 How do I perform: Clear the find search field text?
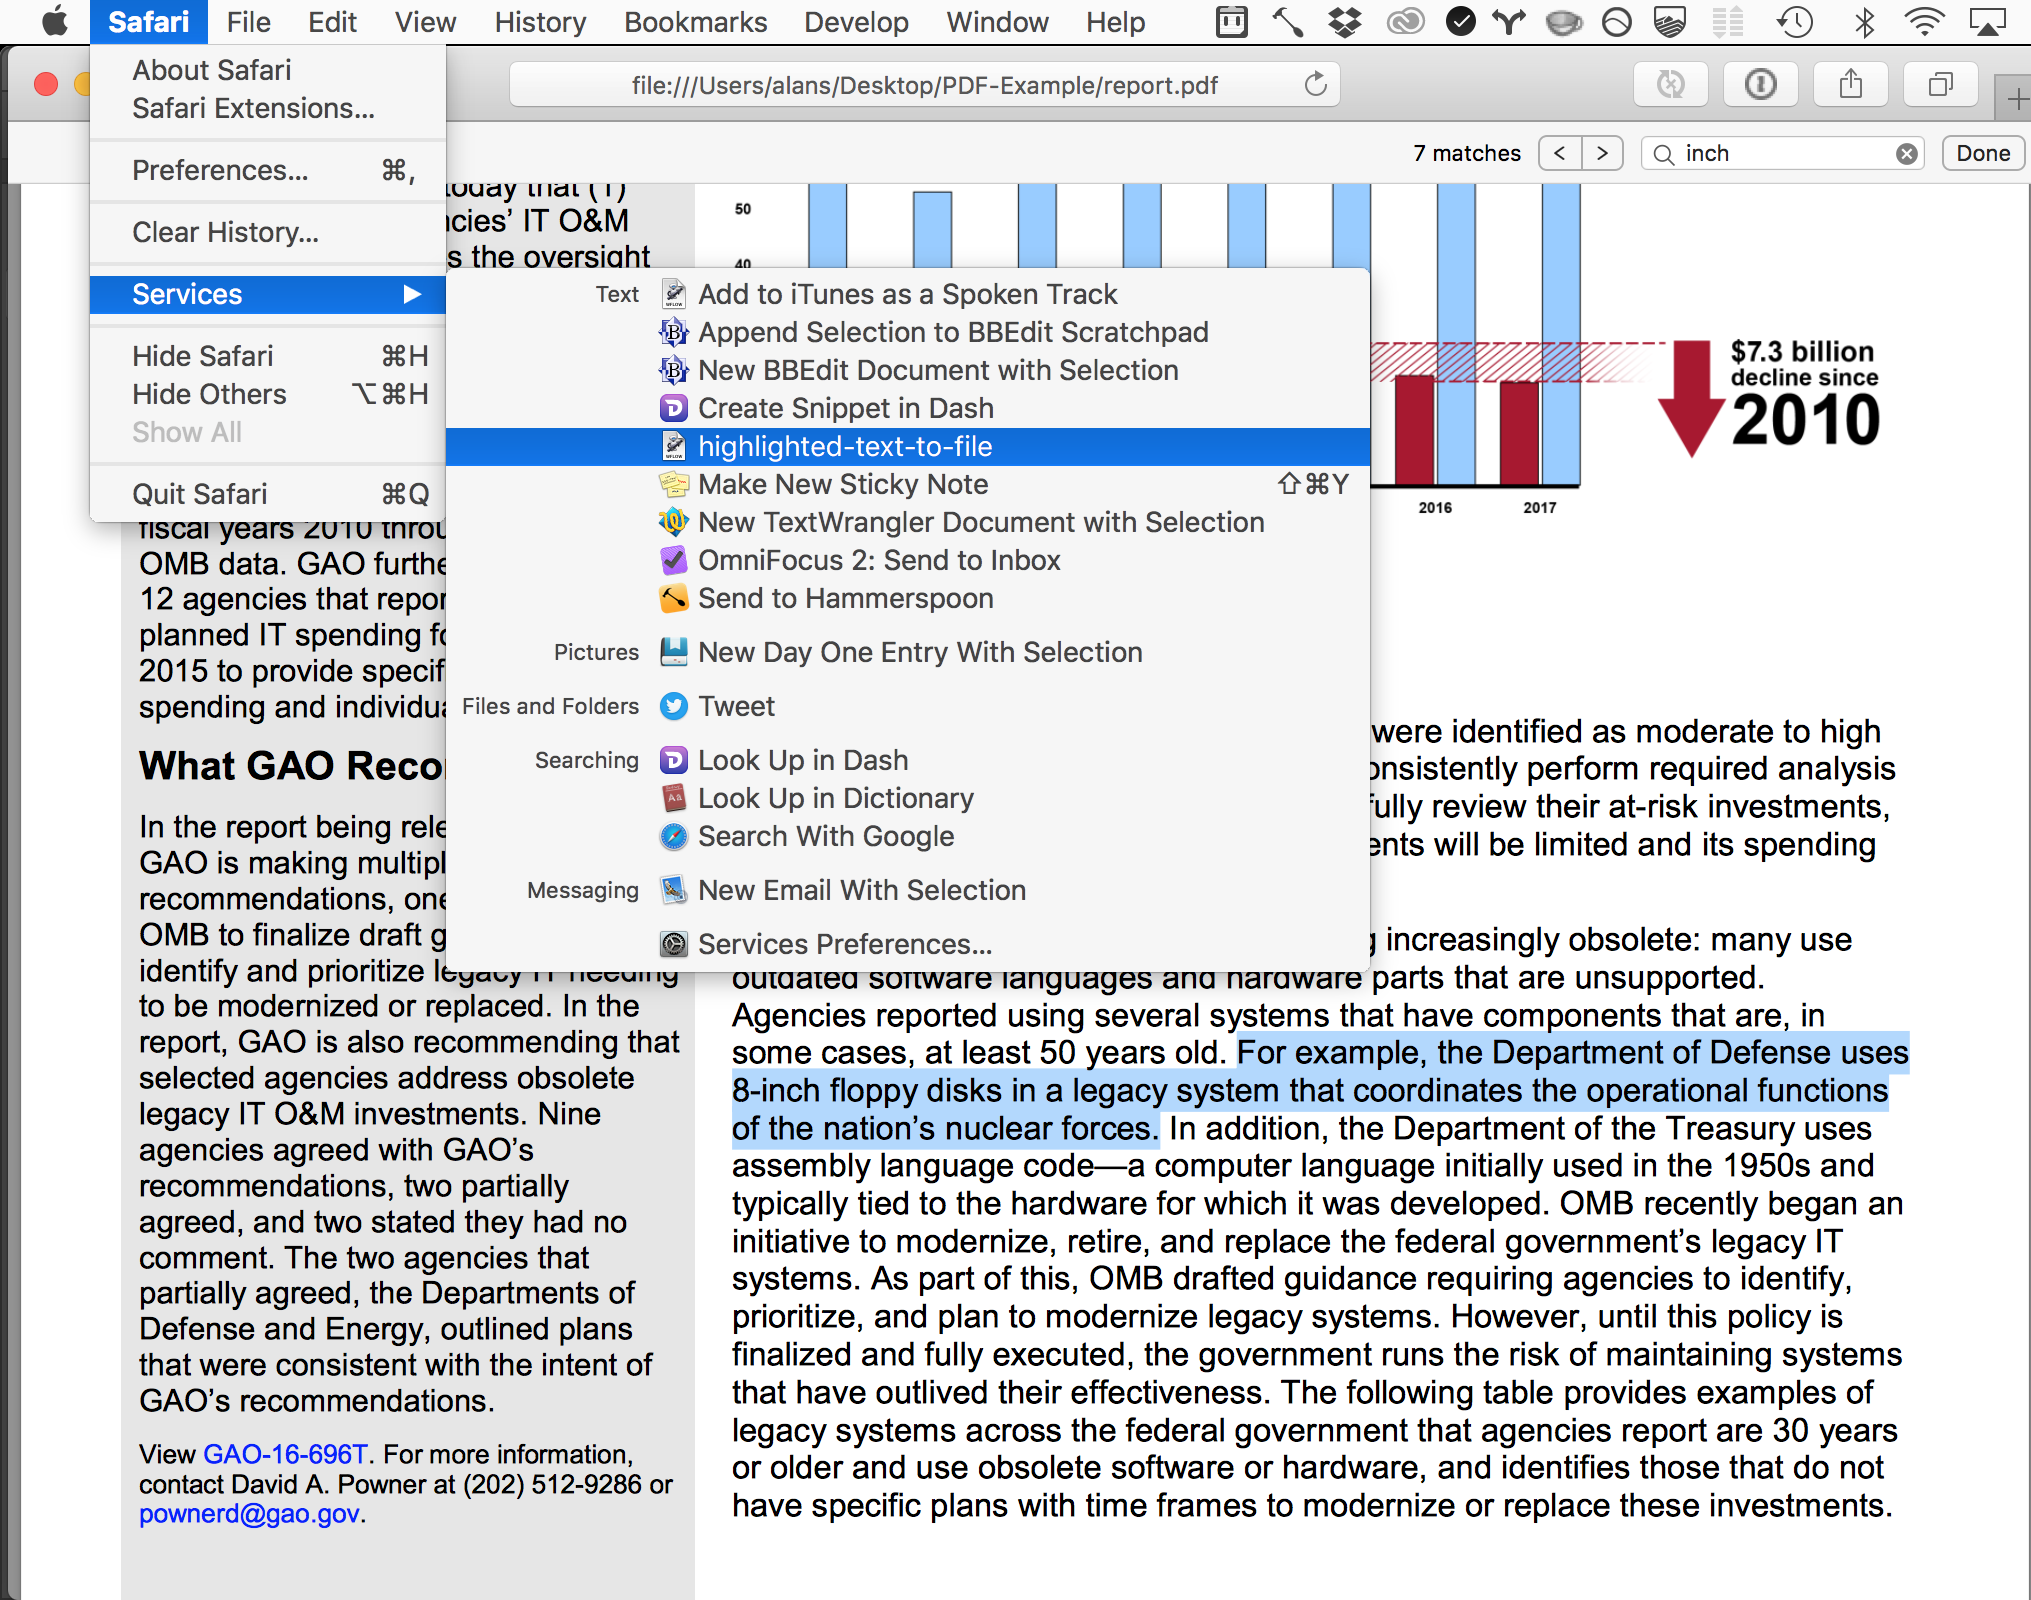[1907, 154]
